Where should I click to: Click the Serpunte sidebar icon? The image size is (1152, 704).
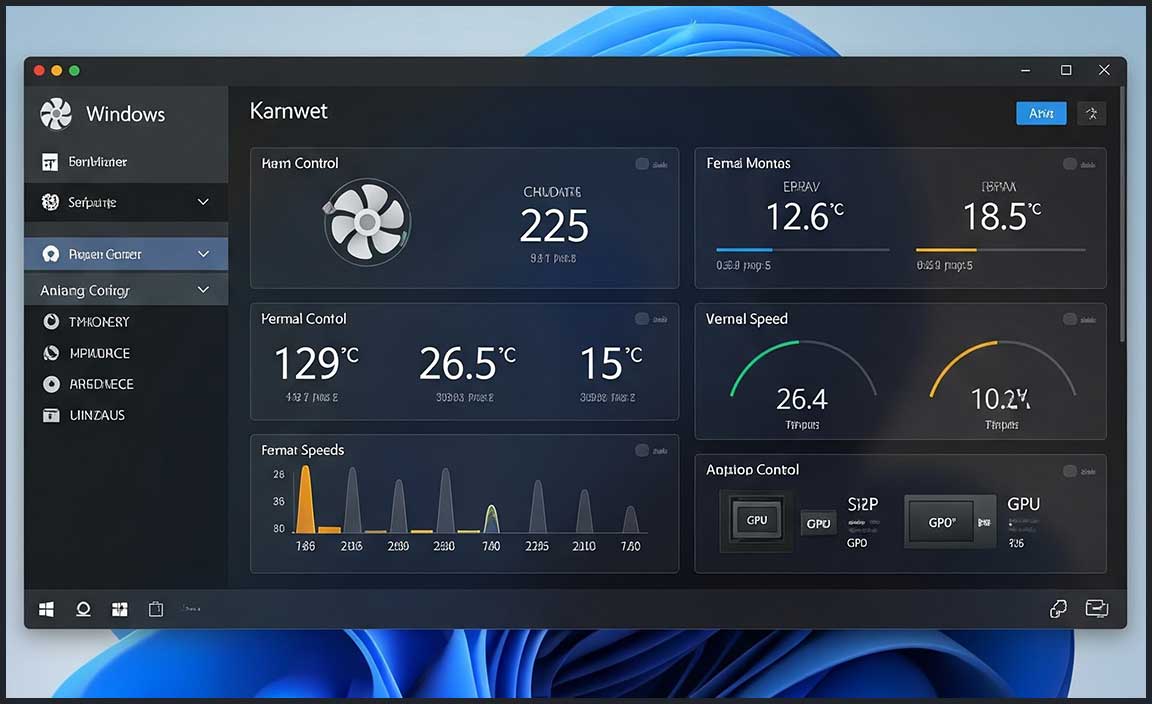point(50,202)
